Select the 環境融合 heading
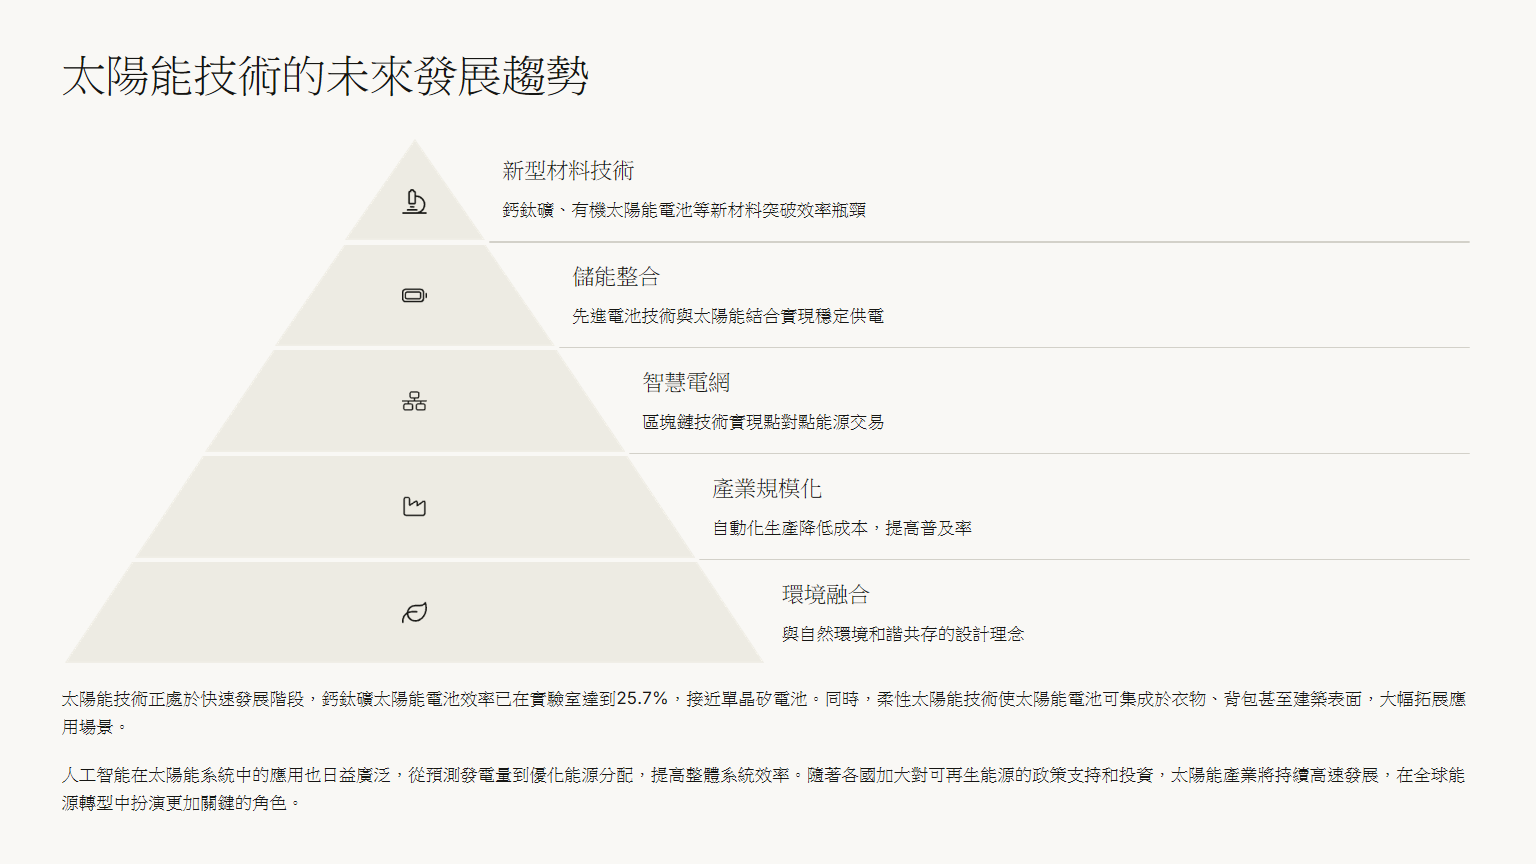 pyautogui.click(x=826, y=595)
